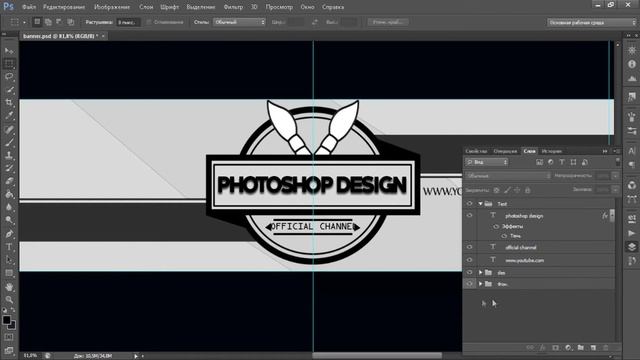Hide the official channel layer

coord(469,247)
